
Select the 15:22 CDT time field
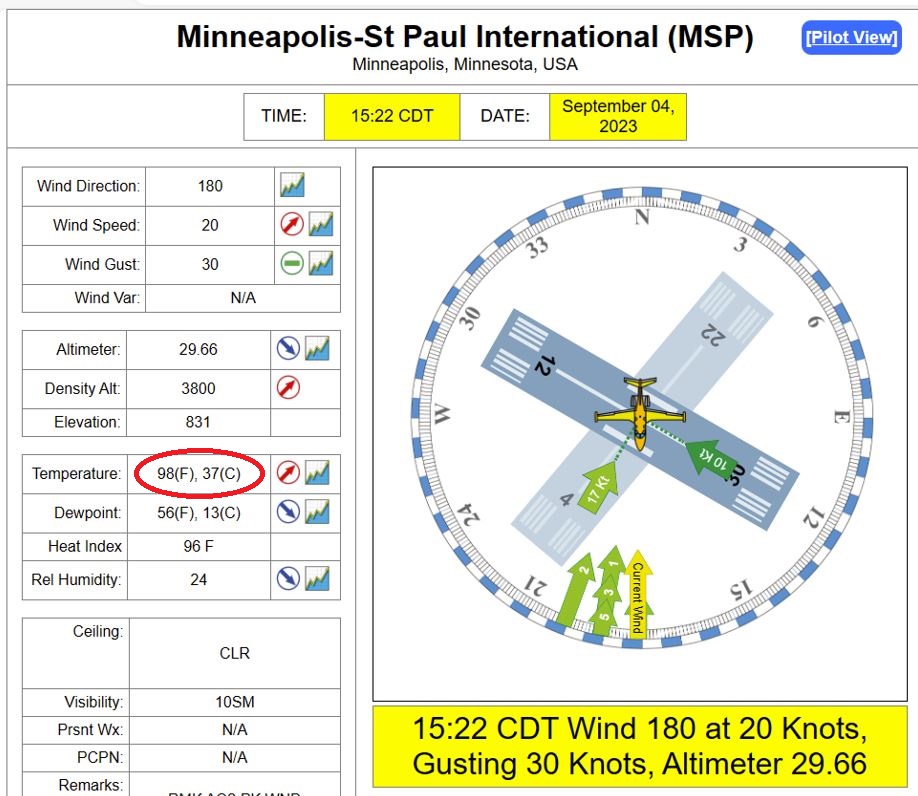point(392,116)
